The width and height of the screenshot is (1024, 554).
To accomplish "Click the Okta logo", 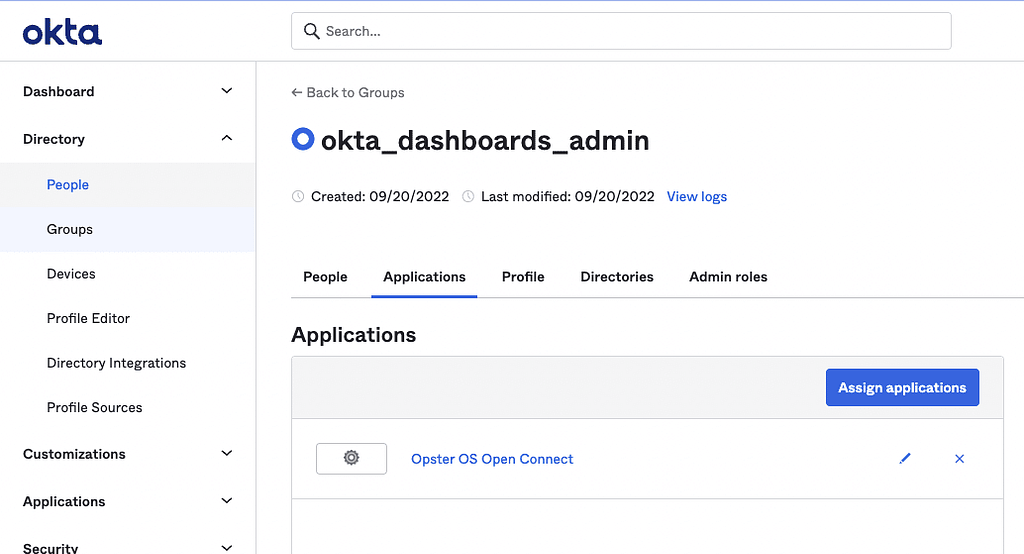I will tap(62, 33).
